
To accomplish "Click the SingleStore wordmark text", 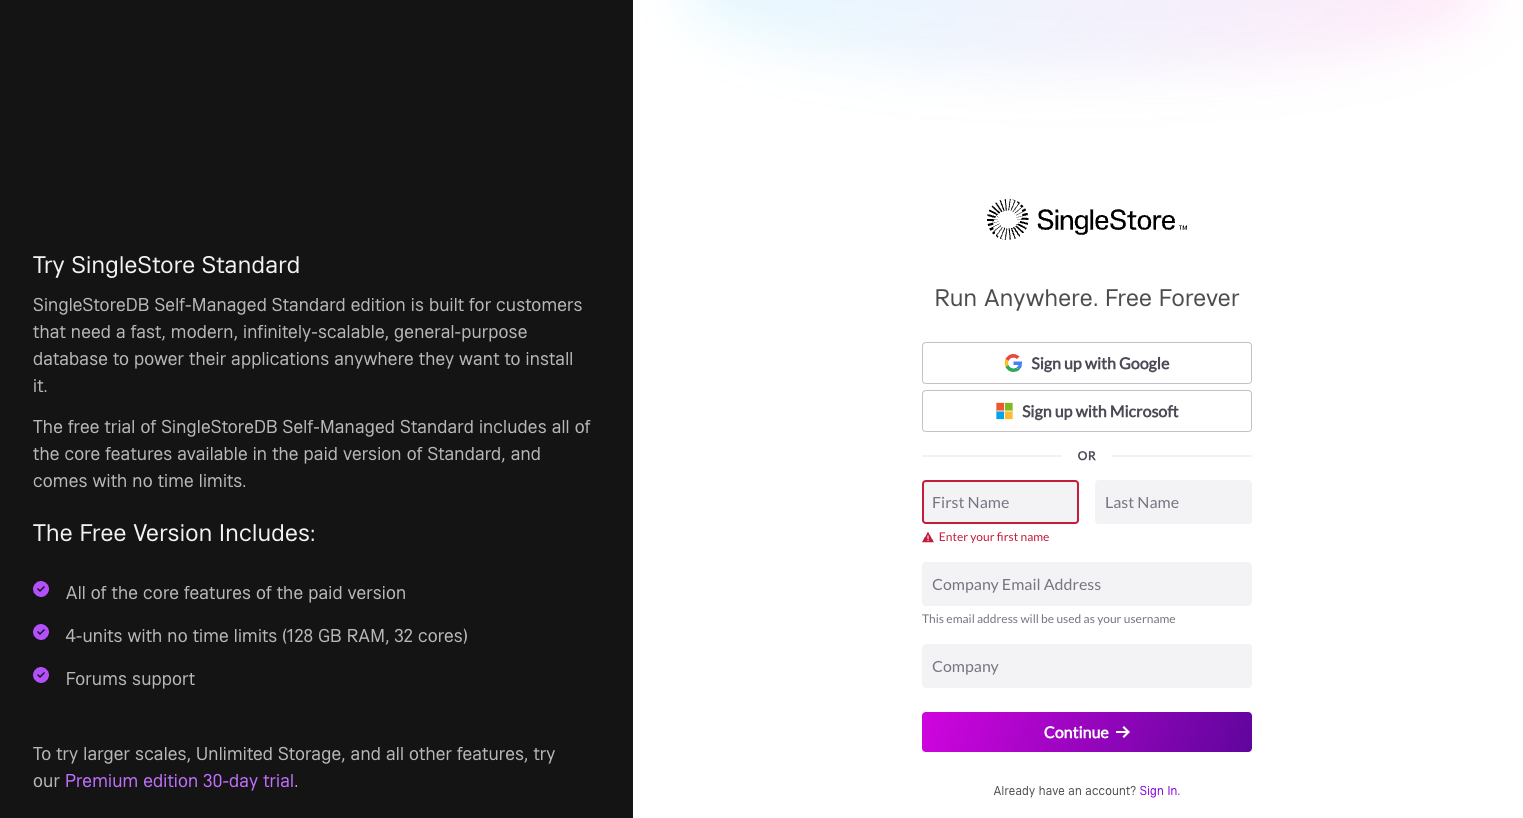I will tap(1106, 220).
